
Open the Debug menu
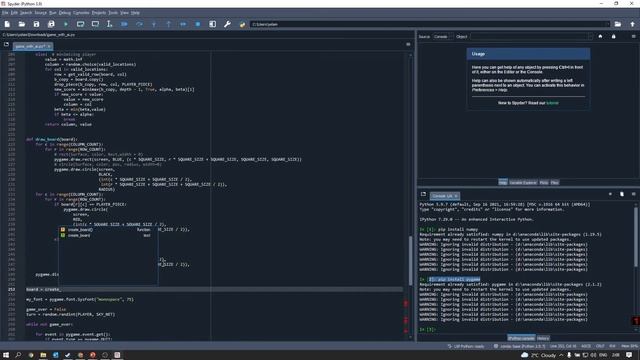(64, 13)
